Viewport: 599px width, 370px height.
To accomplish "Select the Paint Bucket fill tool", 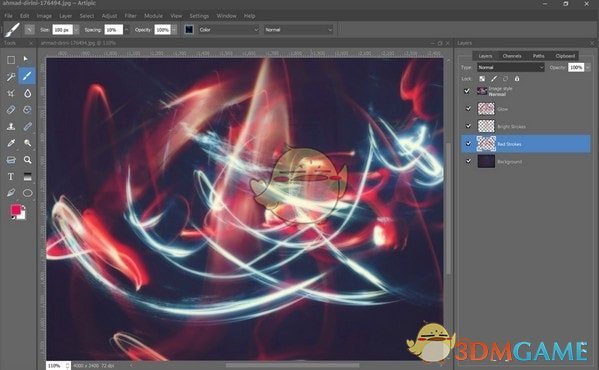I will [x=11, y=160].
